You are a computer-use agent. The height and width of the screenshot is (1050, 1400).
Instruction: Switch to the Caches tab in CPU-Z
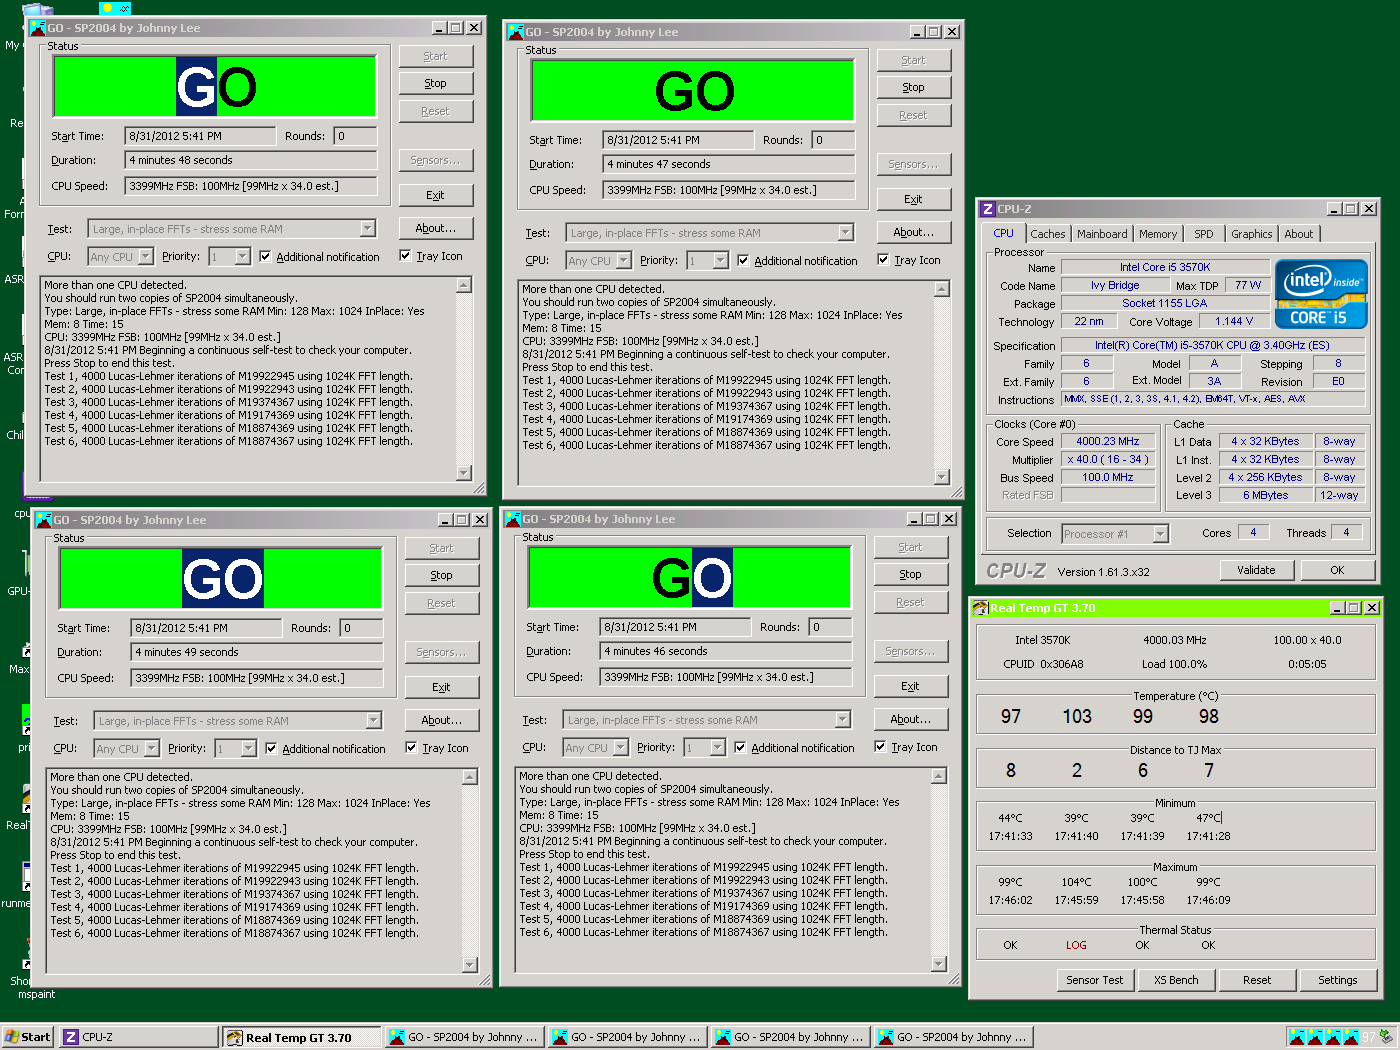coord(1048,234)
